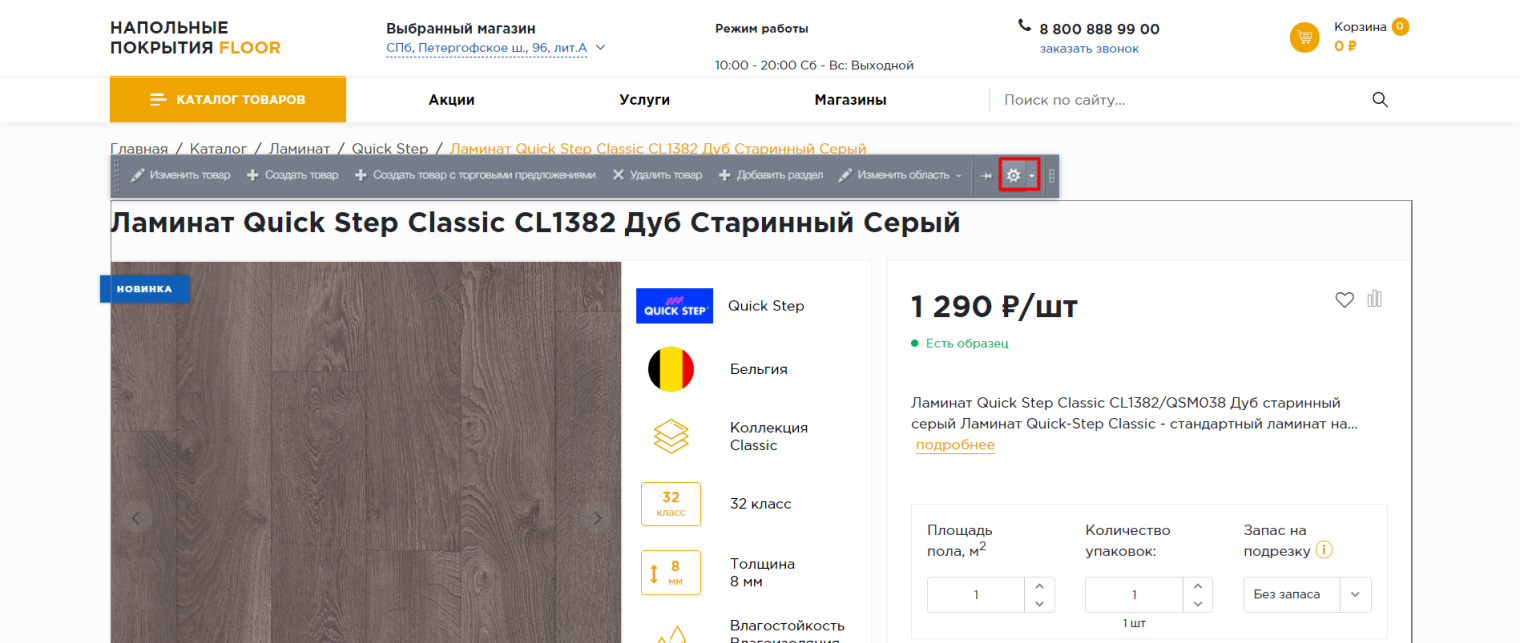Image resolution: width=1520 pixels, height=643 pixels.
Task: Click the Поиск по сайту search field
Action: 1180,100
